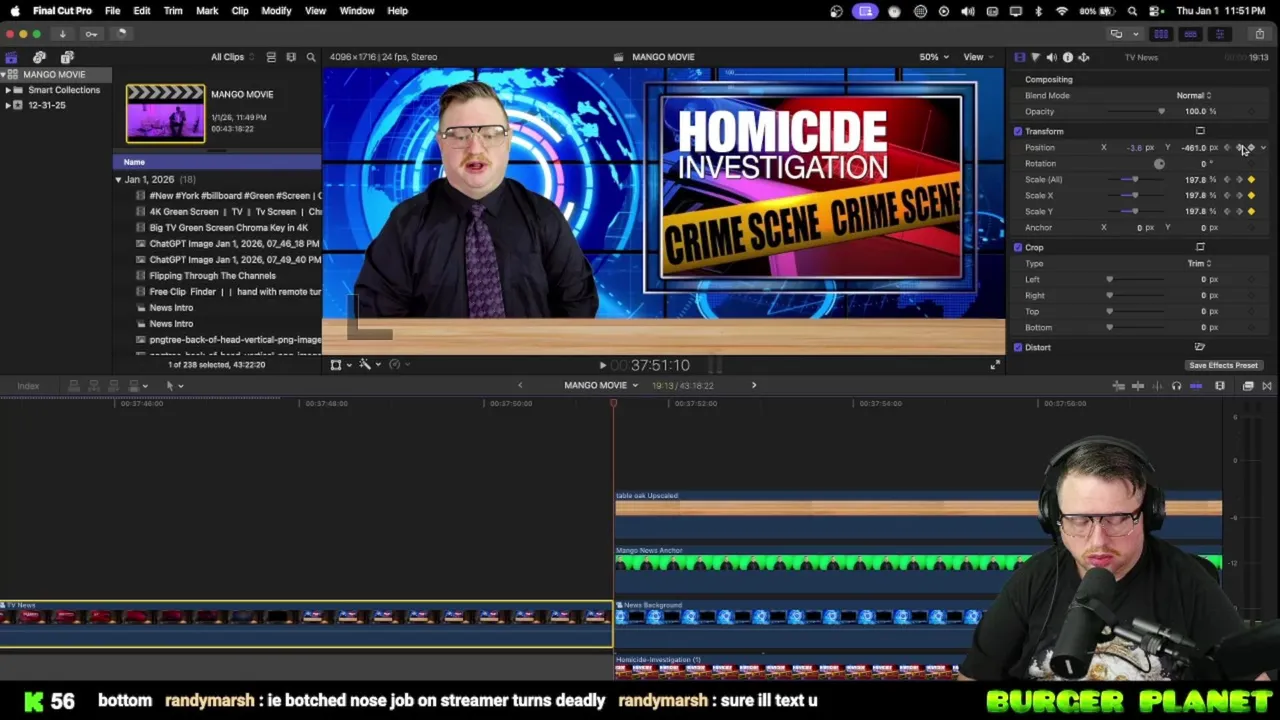Open Photos and Audio sidebar

coord(39,57)
